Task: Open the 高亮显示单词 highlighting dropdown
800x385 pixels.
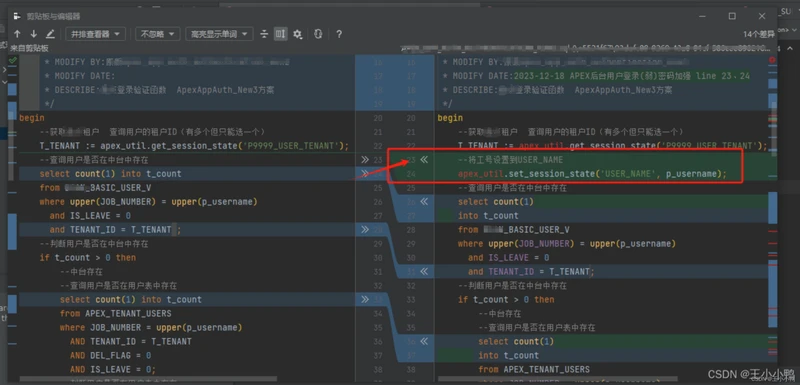Action: point(219,34)
